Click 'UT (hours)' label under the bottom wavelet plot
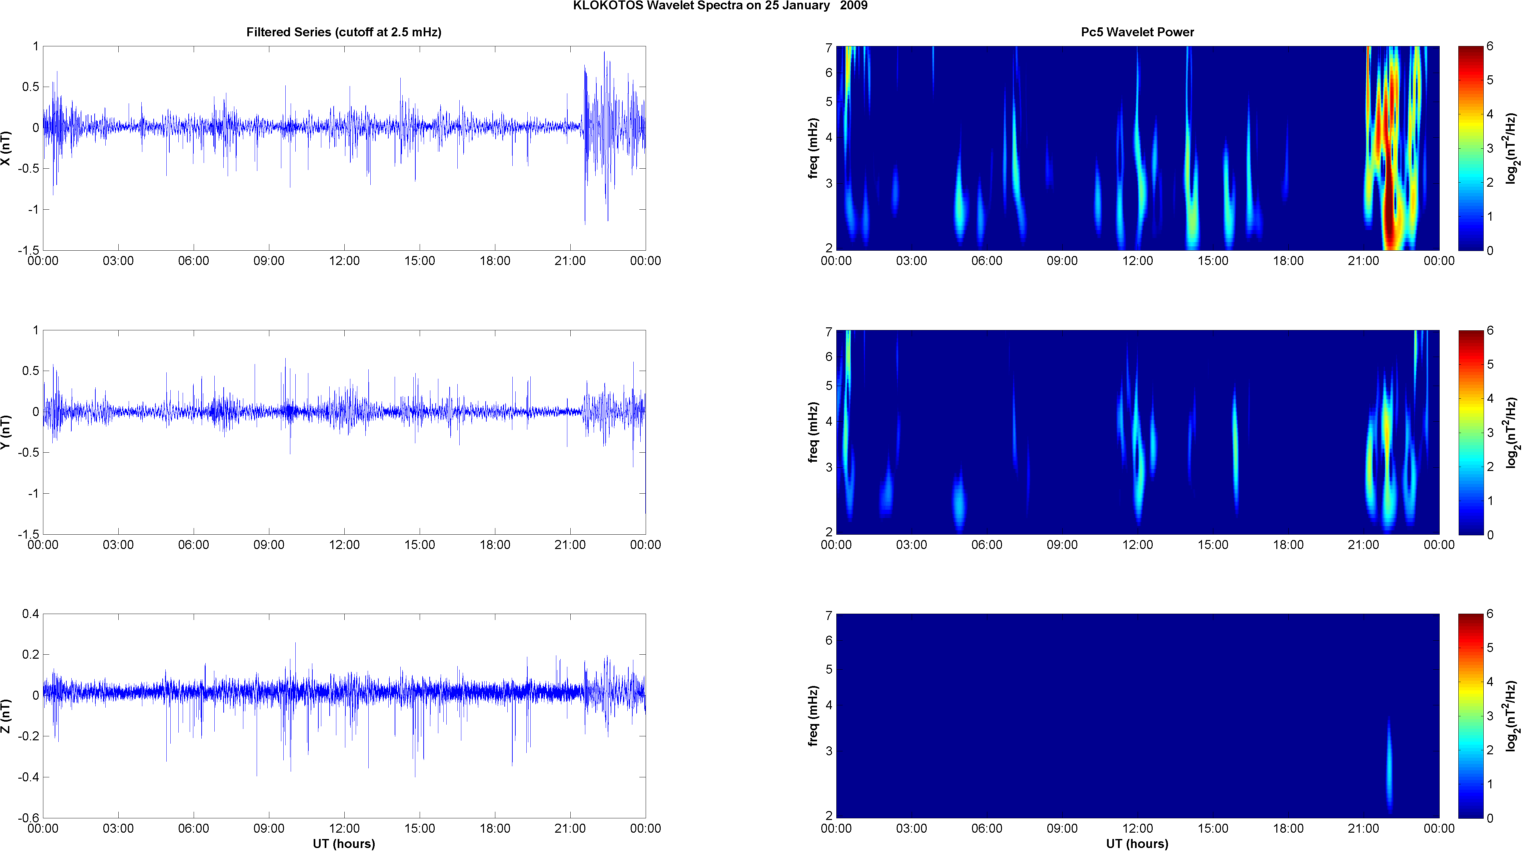 (x=1137, y=844)
